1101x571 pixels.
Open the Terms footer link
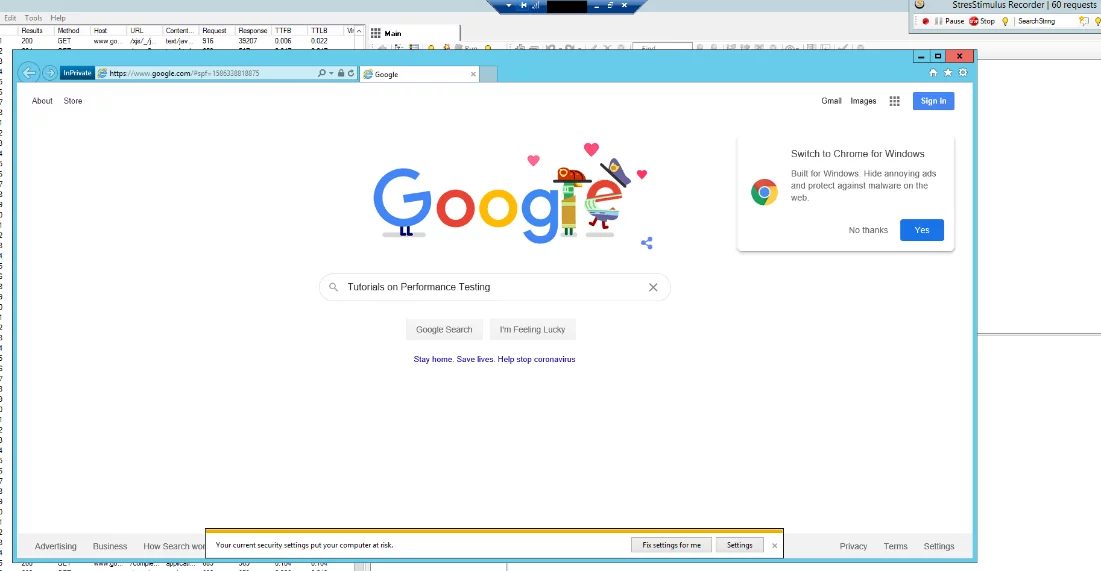pyautogui.click(x=895, y=546)
